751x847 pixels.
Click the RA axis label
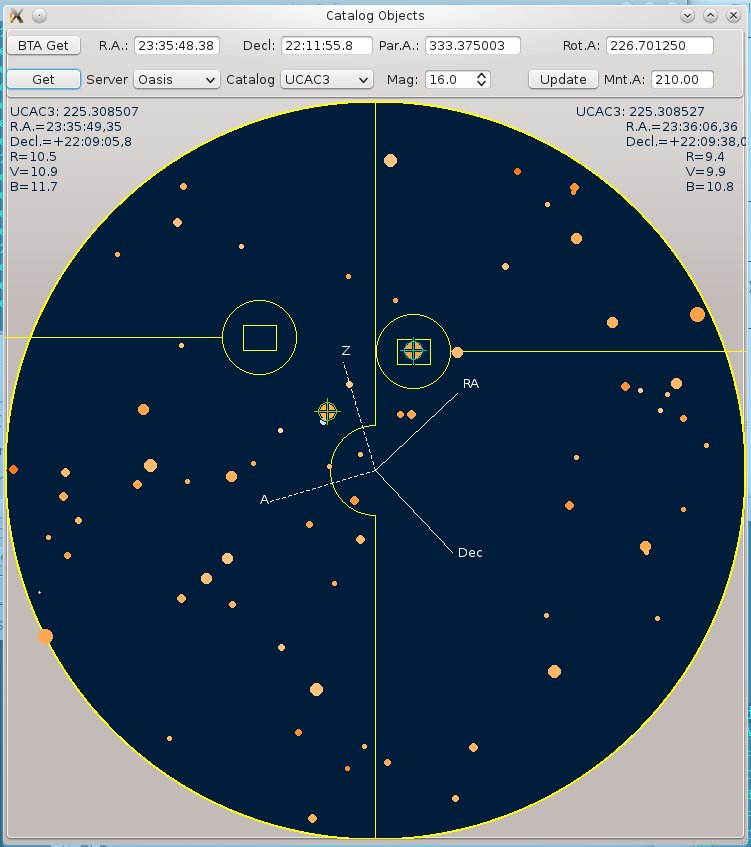coord(471,384)
